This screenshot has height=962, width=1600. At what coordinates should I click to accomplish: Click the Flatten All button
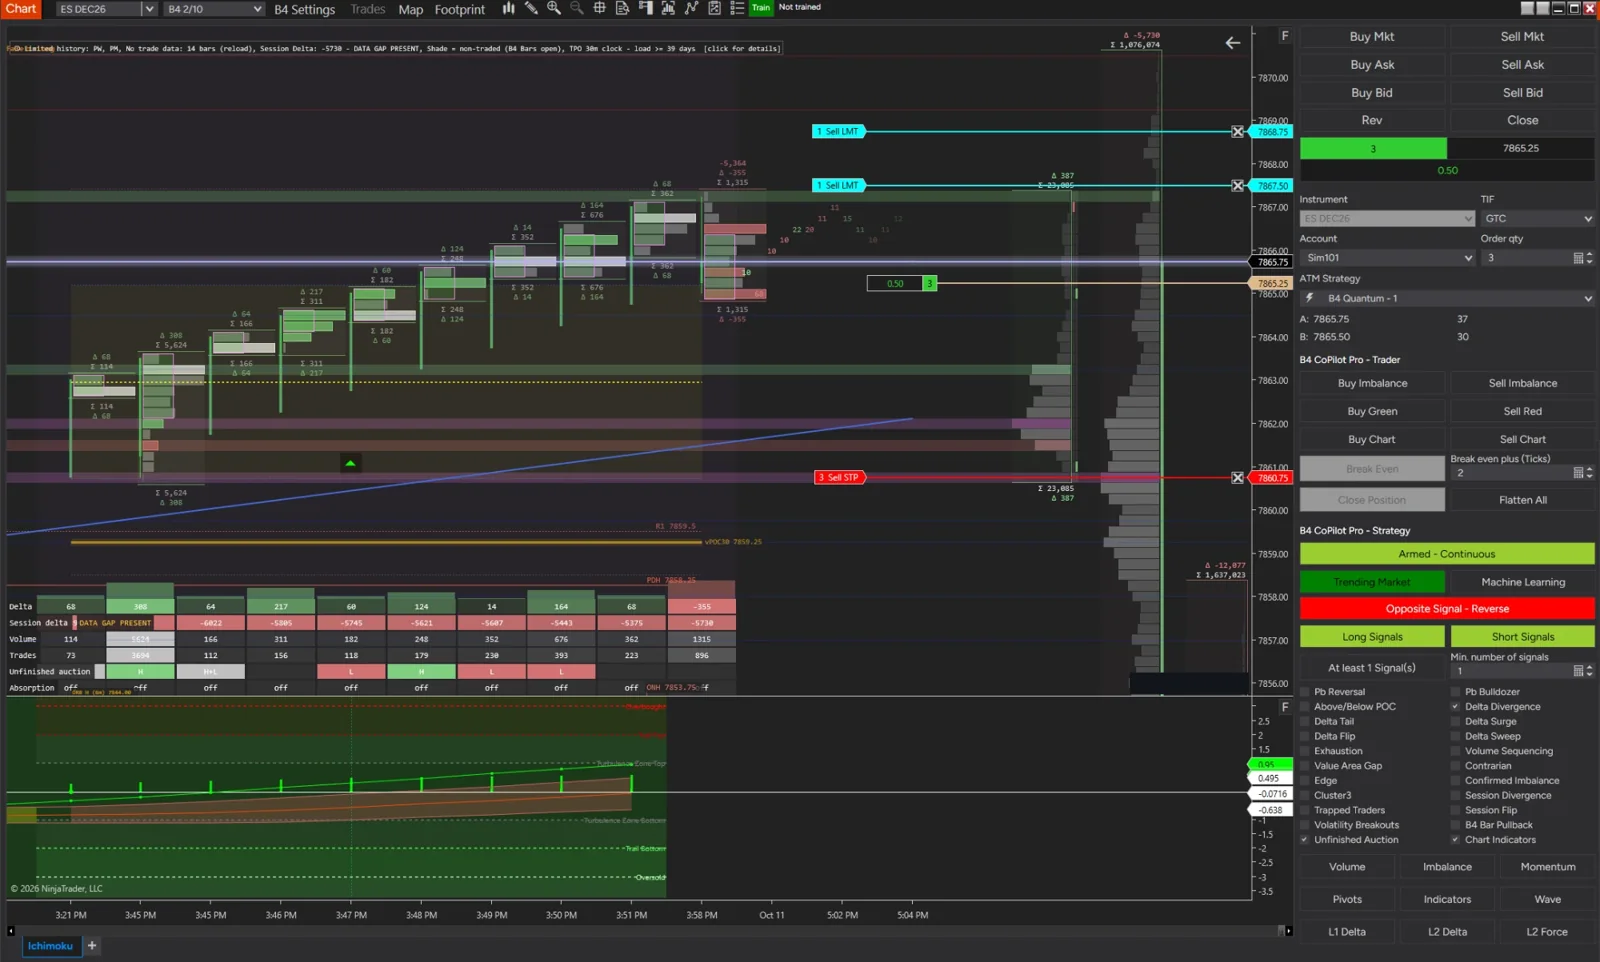(1523, 500)
